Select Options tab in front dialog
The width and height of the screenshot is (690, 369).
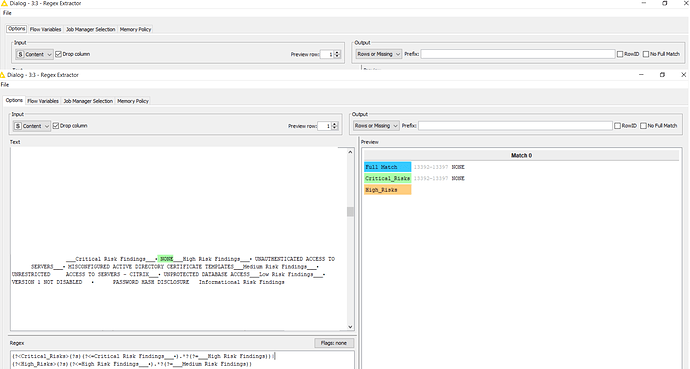(x=14, y=100)
